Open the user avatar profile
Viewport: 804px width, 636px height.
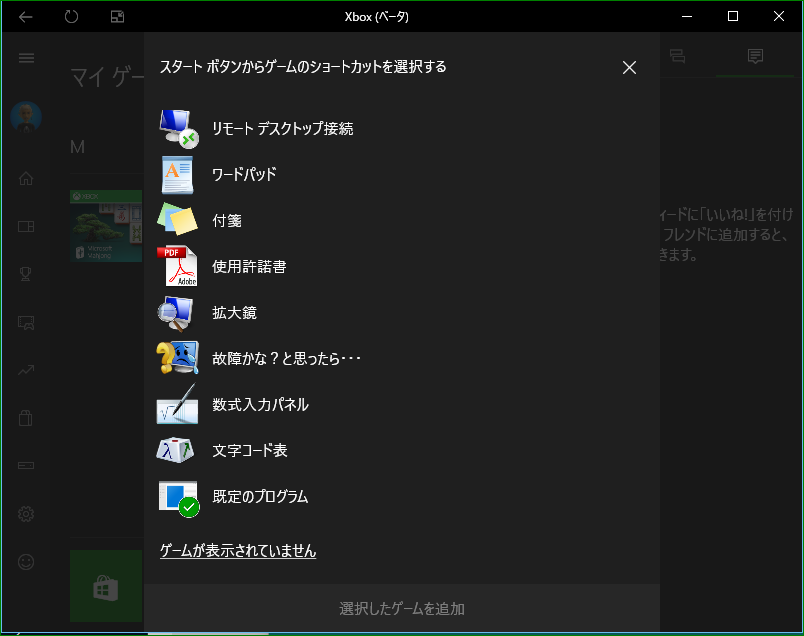(x=26, y=117)
